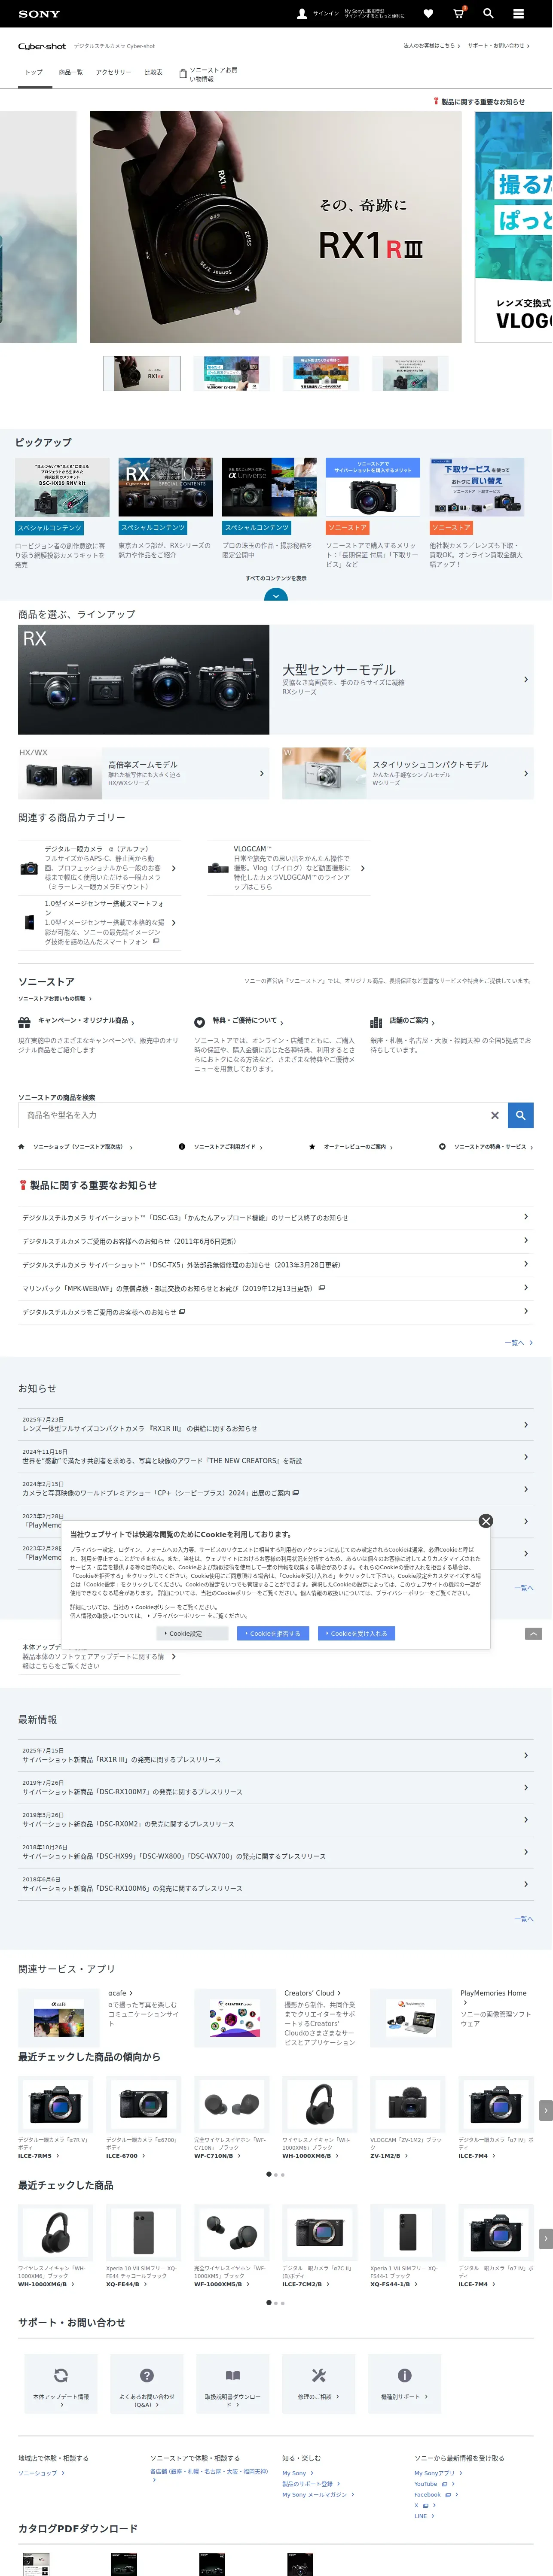Select the VLOGCAM ZV-E10II carousel thumbnail
Screen dimensions: 553x2576
(231, 373)
